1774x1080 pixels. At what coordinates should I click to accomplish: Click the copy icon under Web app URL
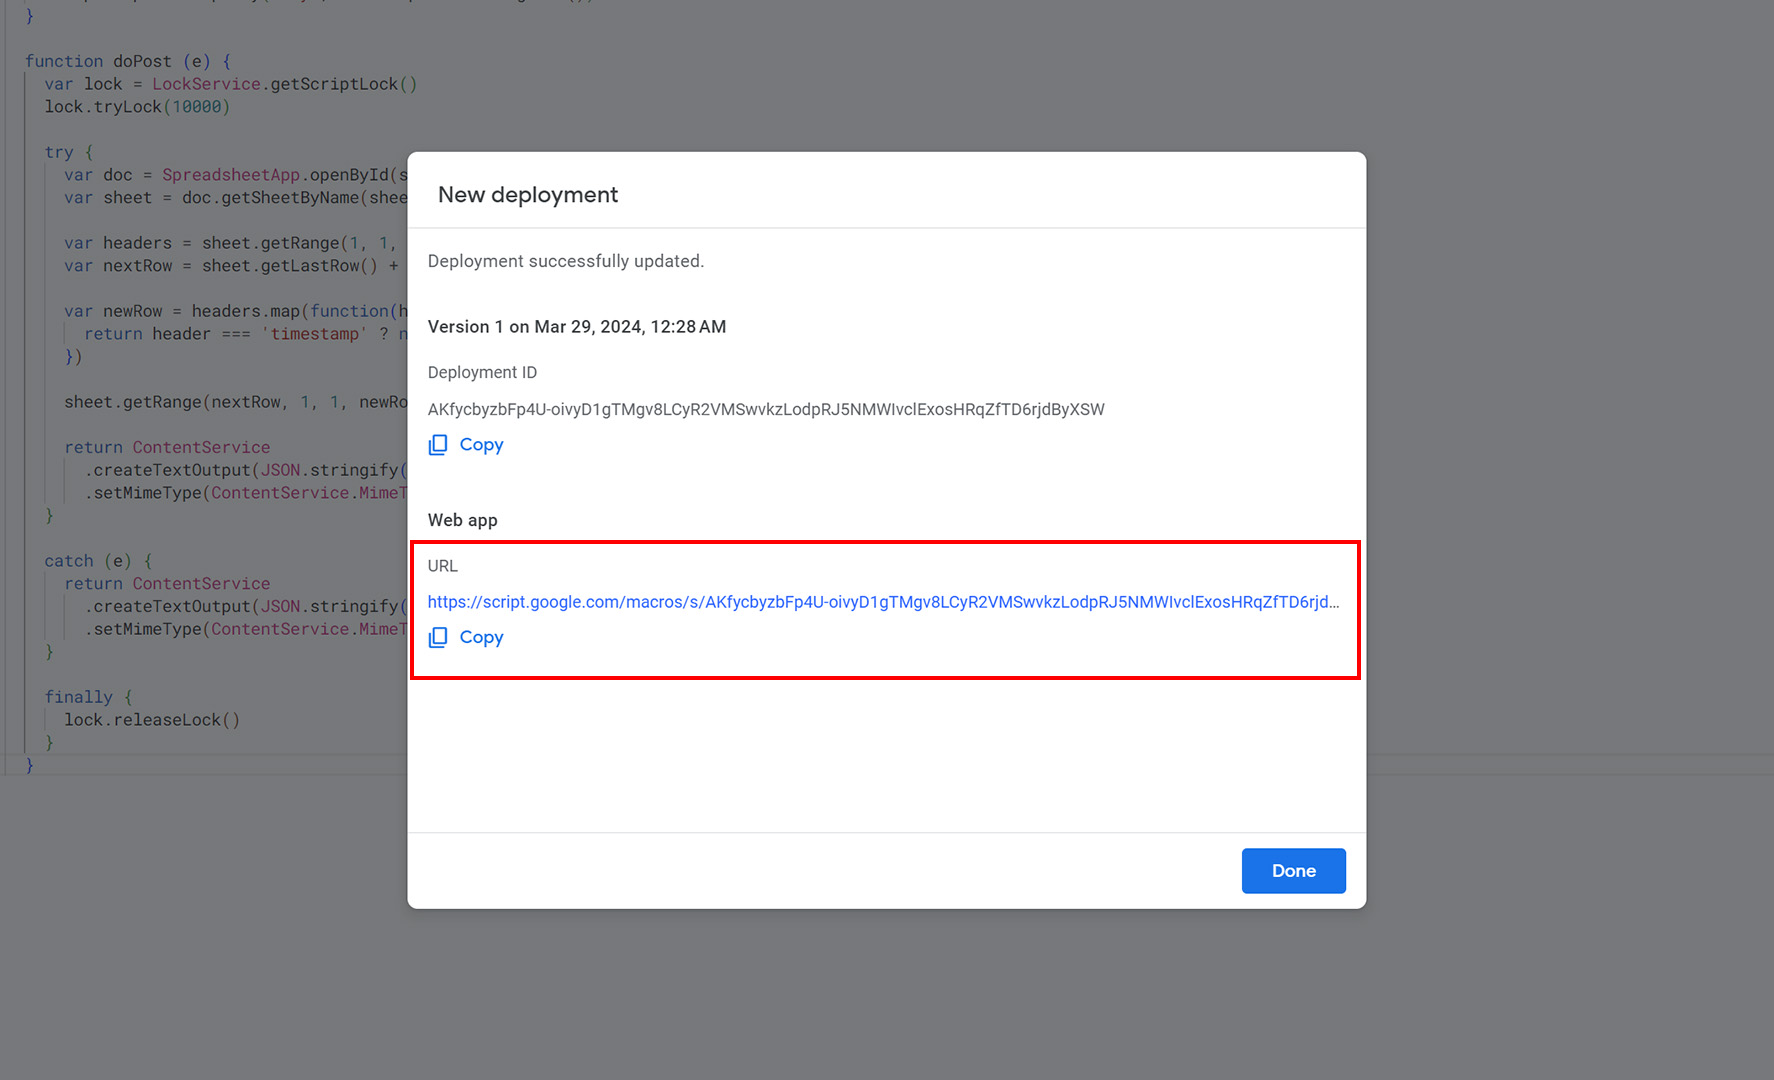(438, 638)
